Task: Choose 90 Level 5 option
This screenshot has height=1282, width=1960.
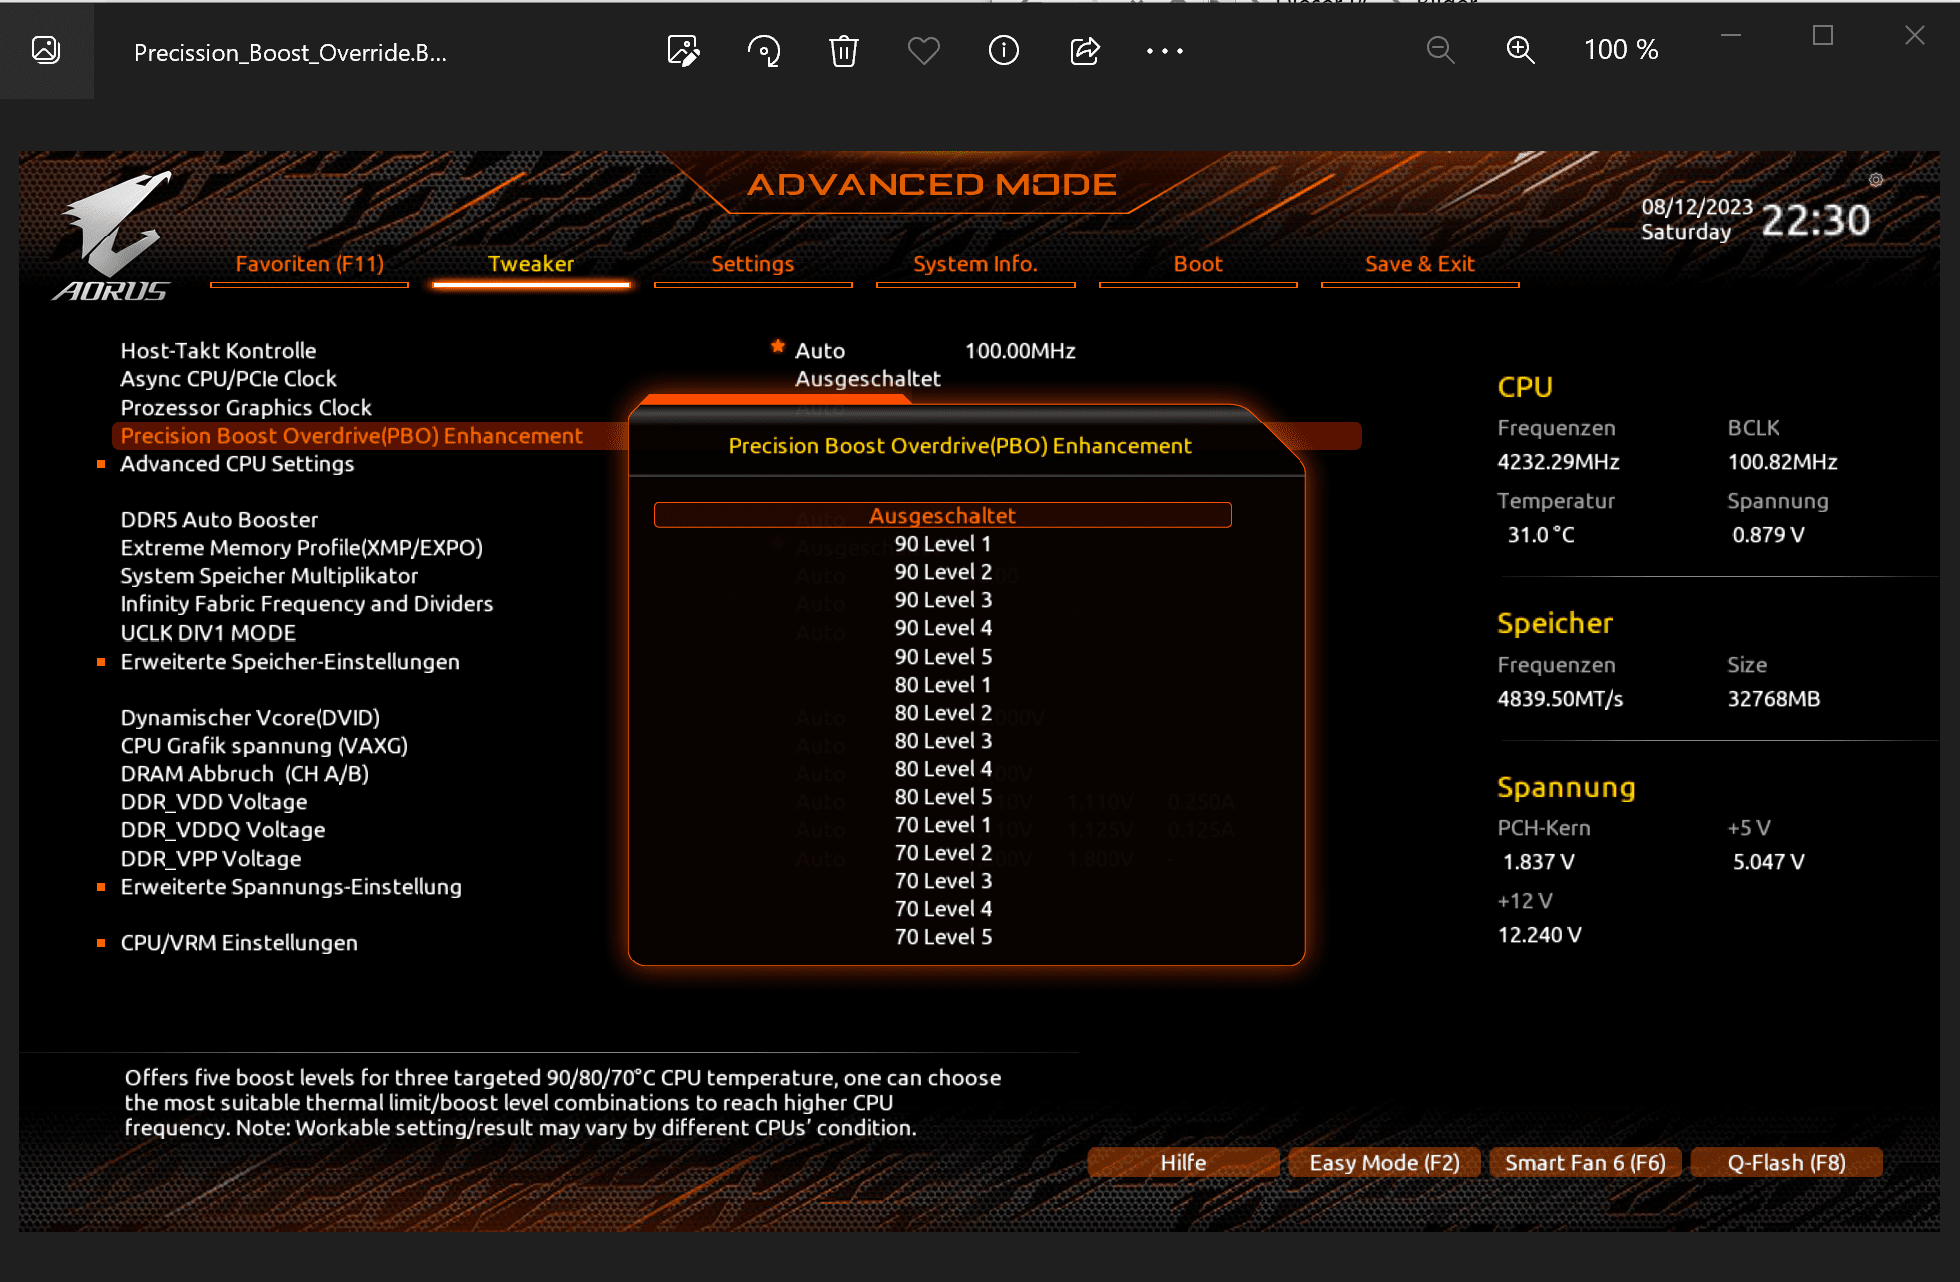Action: 943,657
